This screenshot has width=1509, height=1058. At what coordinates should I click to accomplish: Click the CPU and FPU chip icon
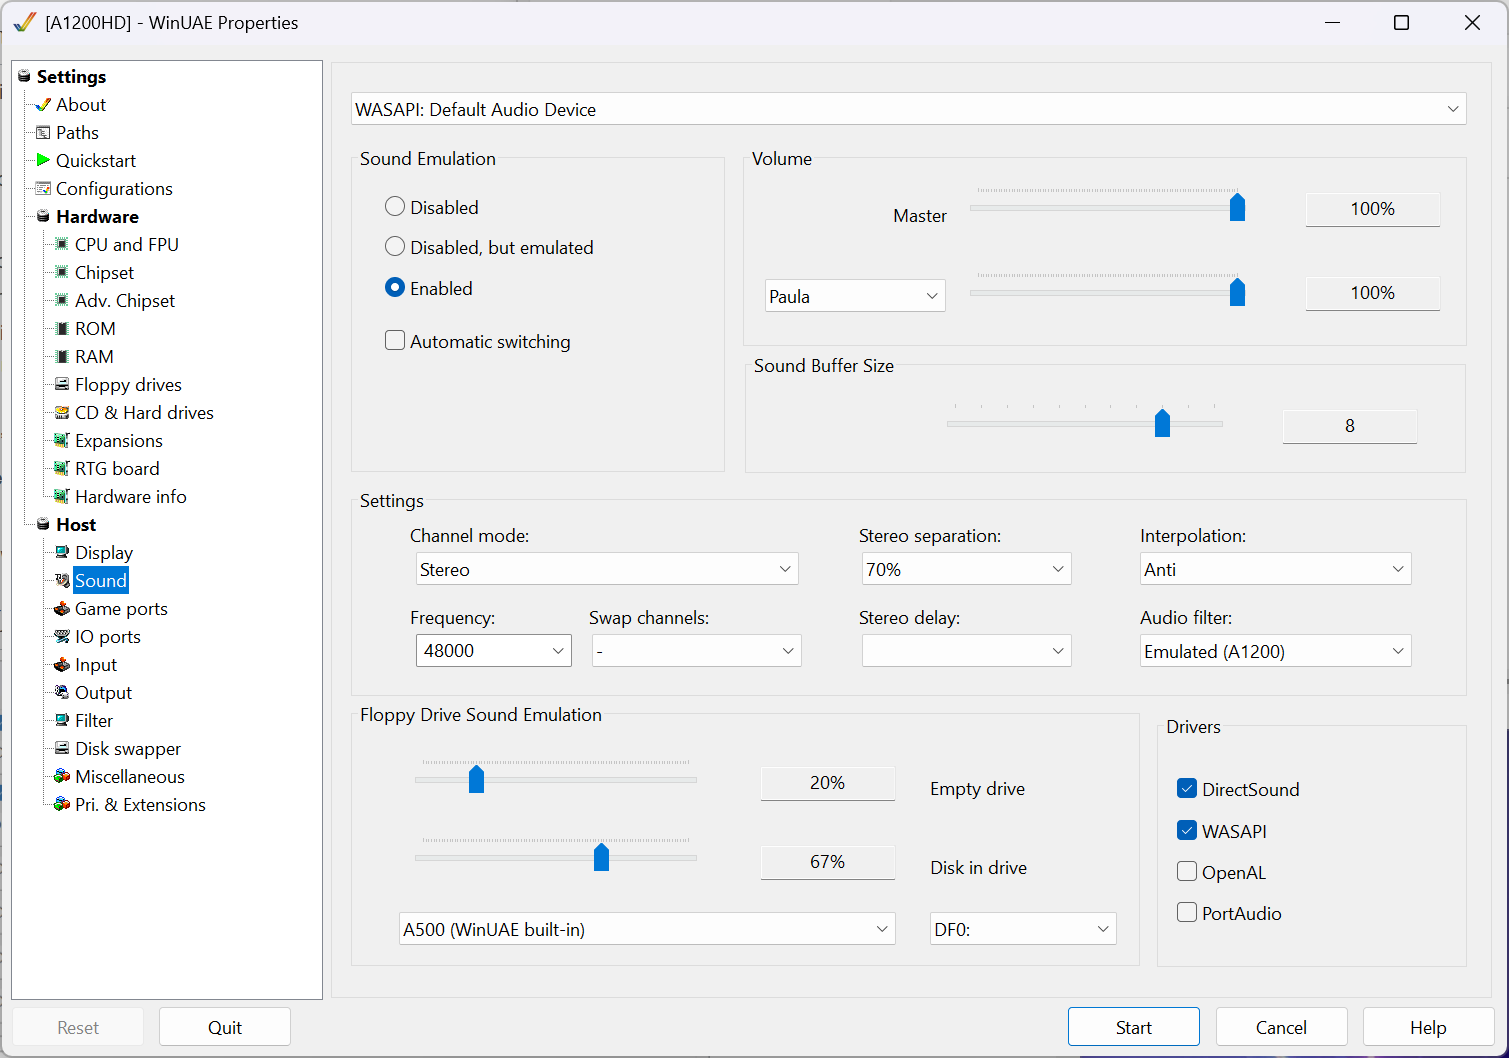pyautogui.click(x=62, y=245)
